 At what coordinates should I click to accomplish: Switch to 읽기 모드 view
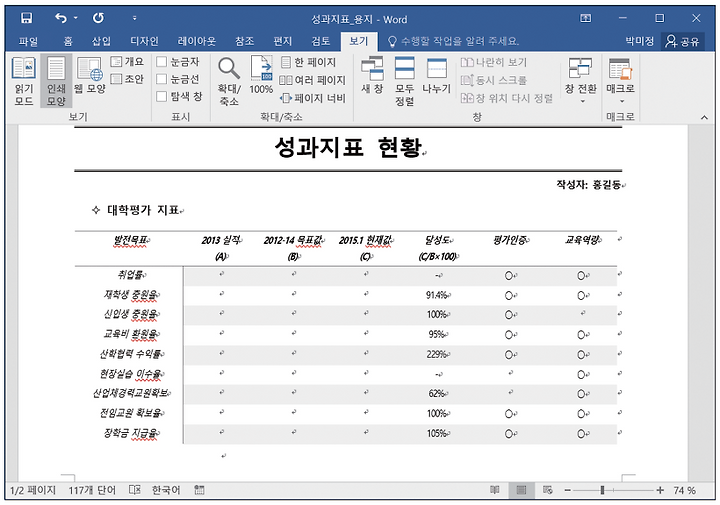pyautogui.click(x=24, y=81)
